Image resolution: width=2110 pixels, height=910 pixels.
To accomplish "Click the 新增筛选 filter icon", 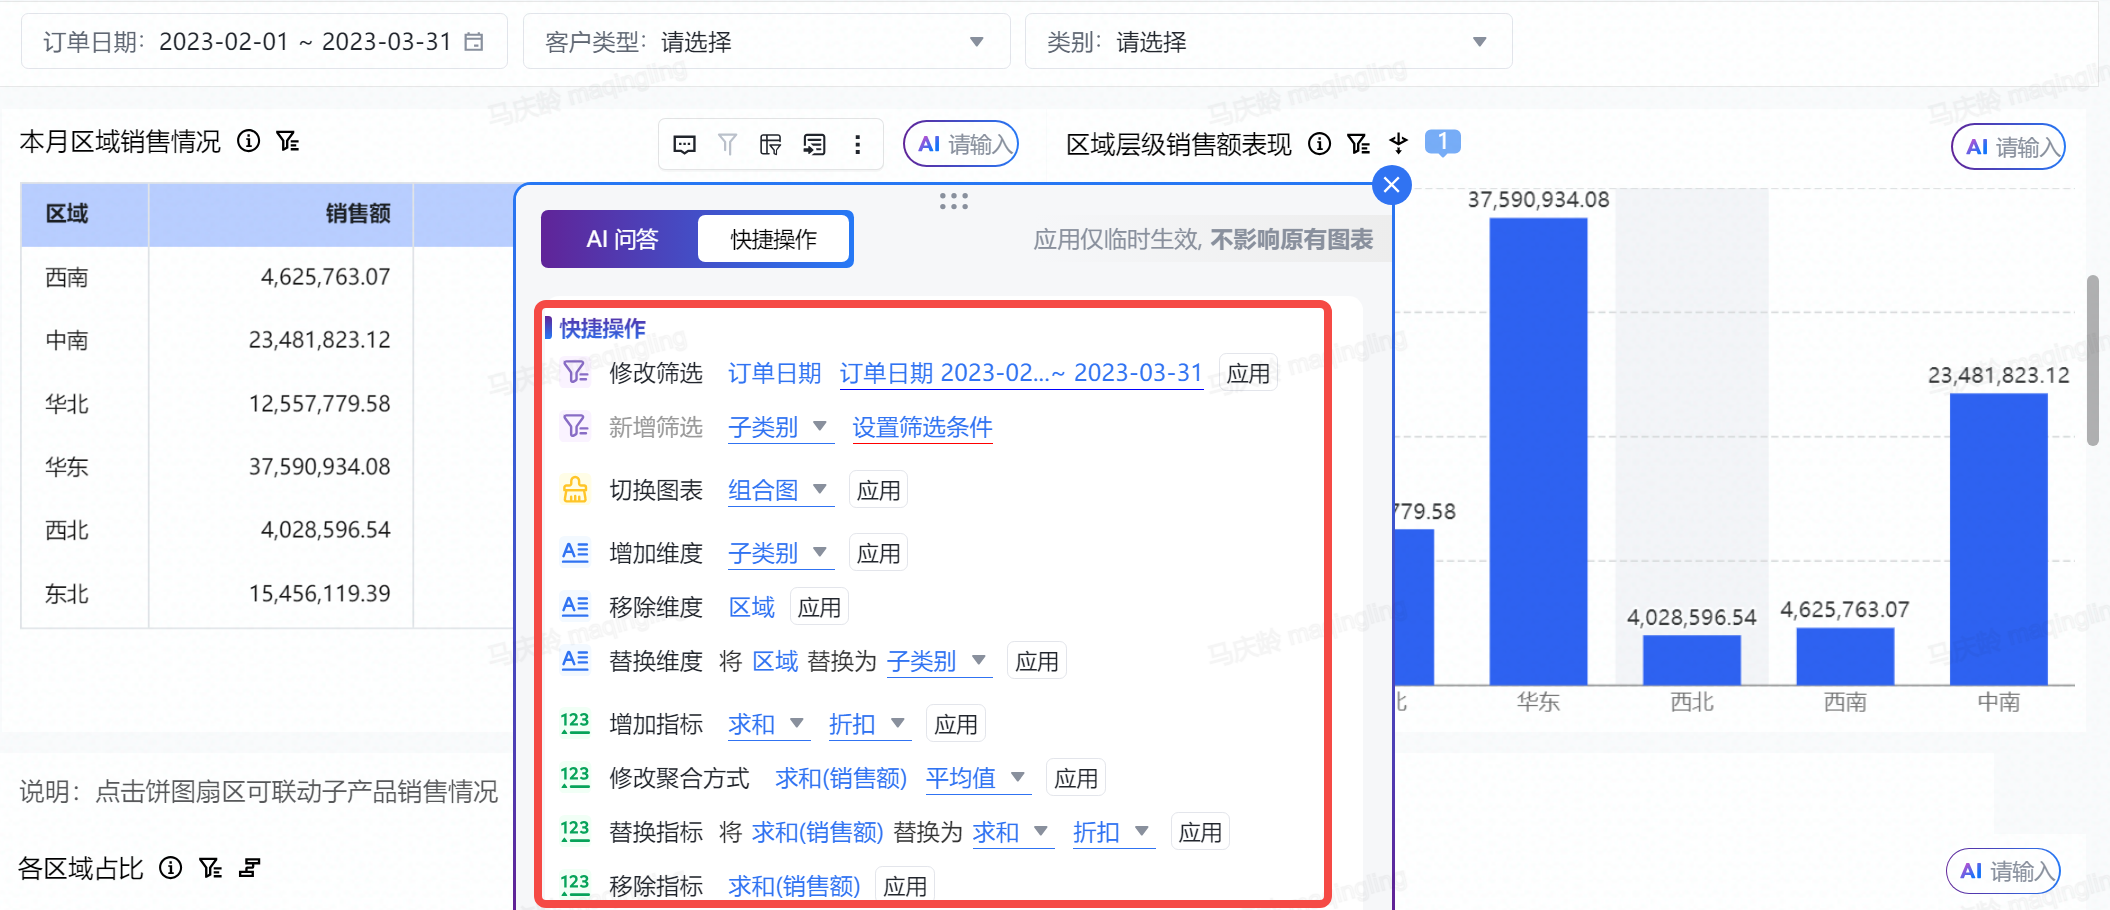I will tap(575, 427).
